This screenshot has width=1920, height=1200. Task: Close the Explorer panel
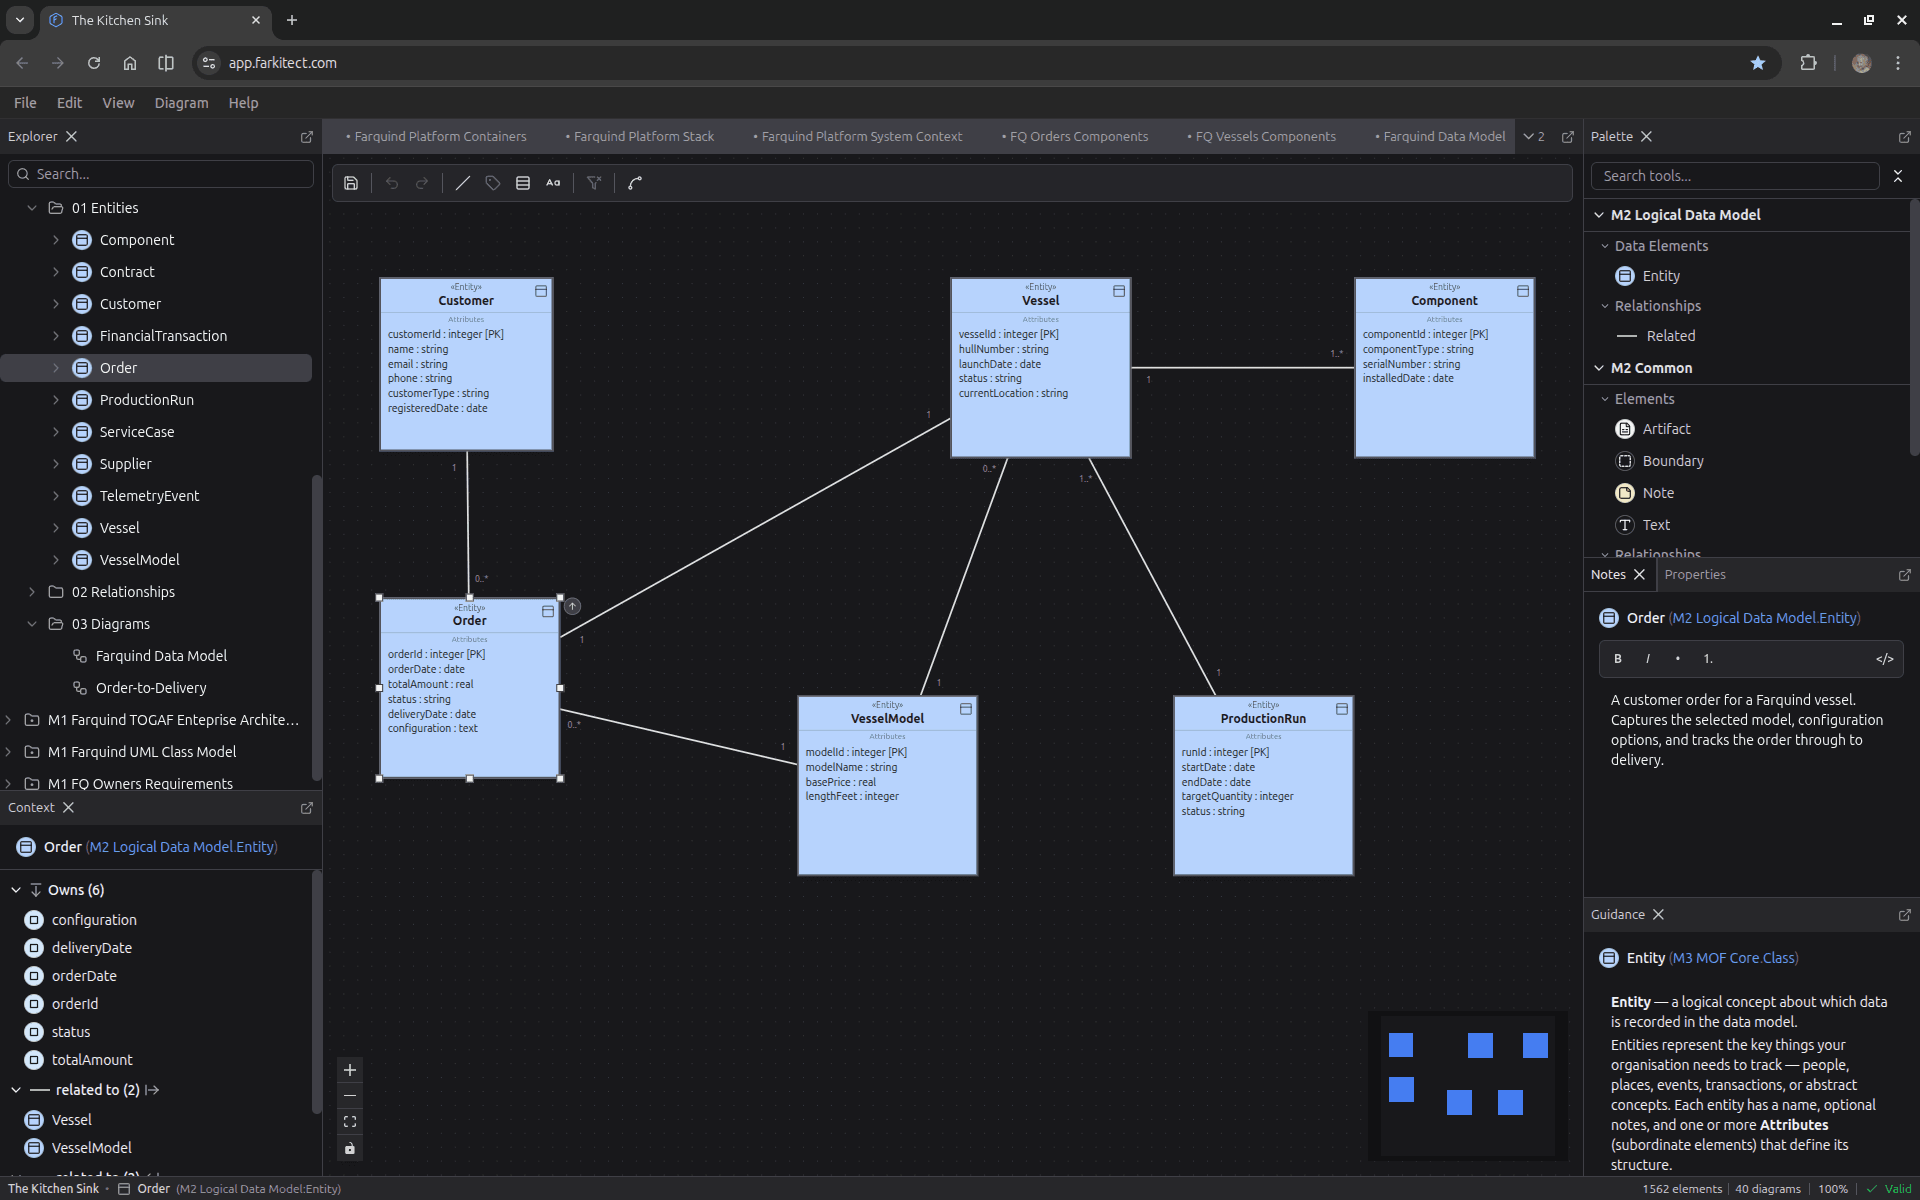[71, 136]
